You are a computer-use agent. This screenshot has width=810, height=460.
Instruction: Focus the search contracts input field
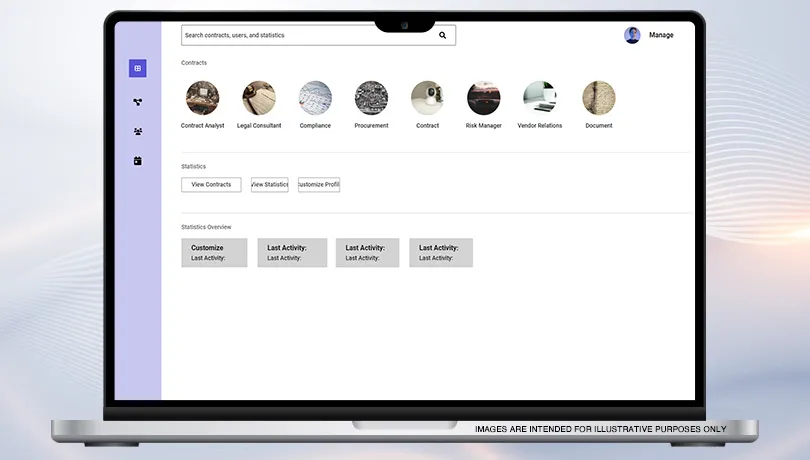click(305, 35)
